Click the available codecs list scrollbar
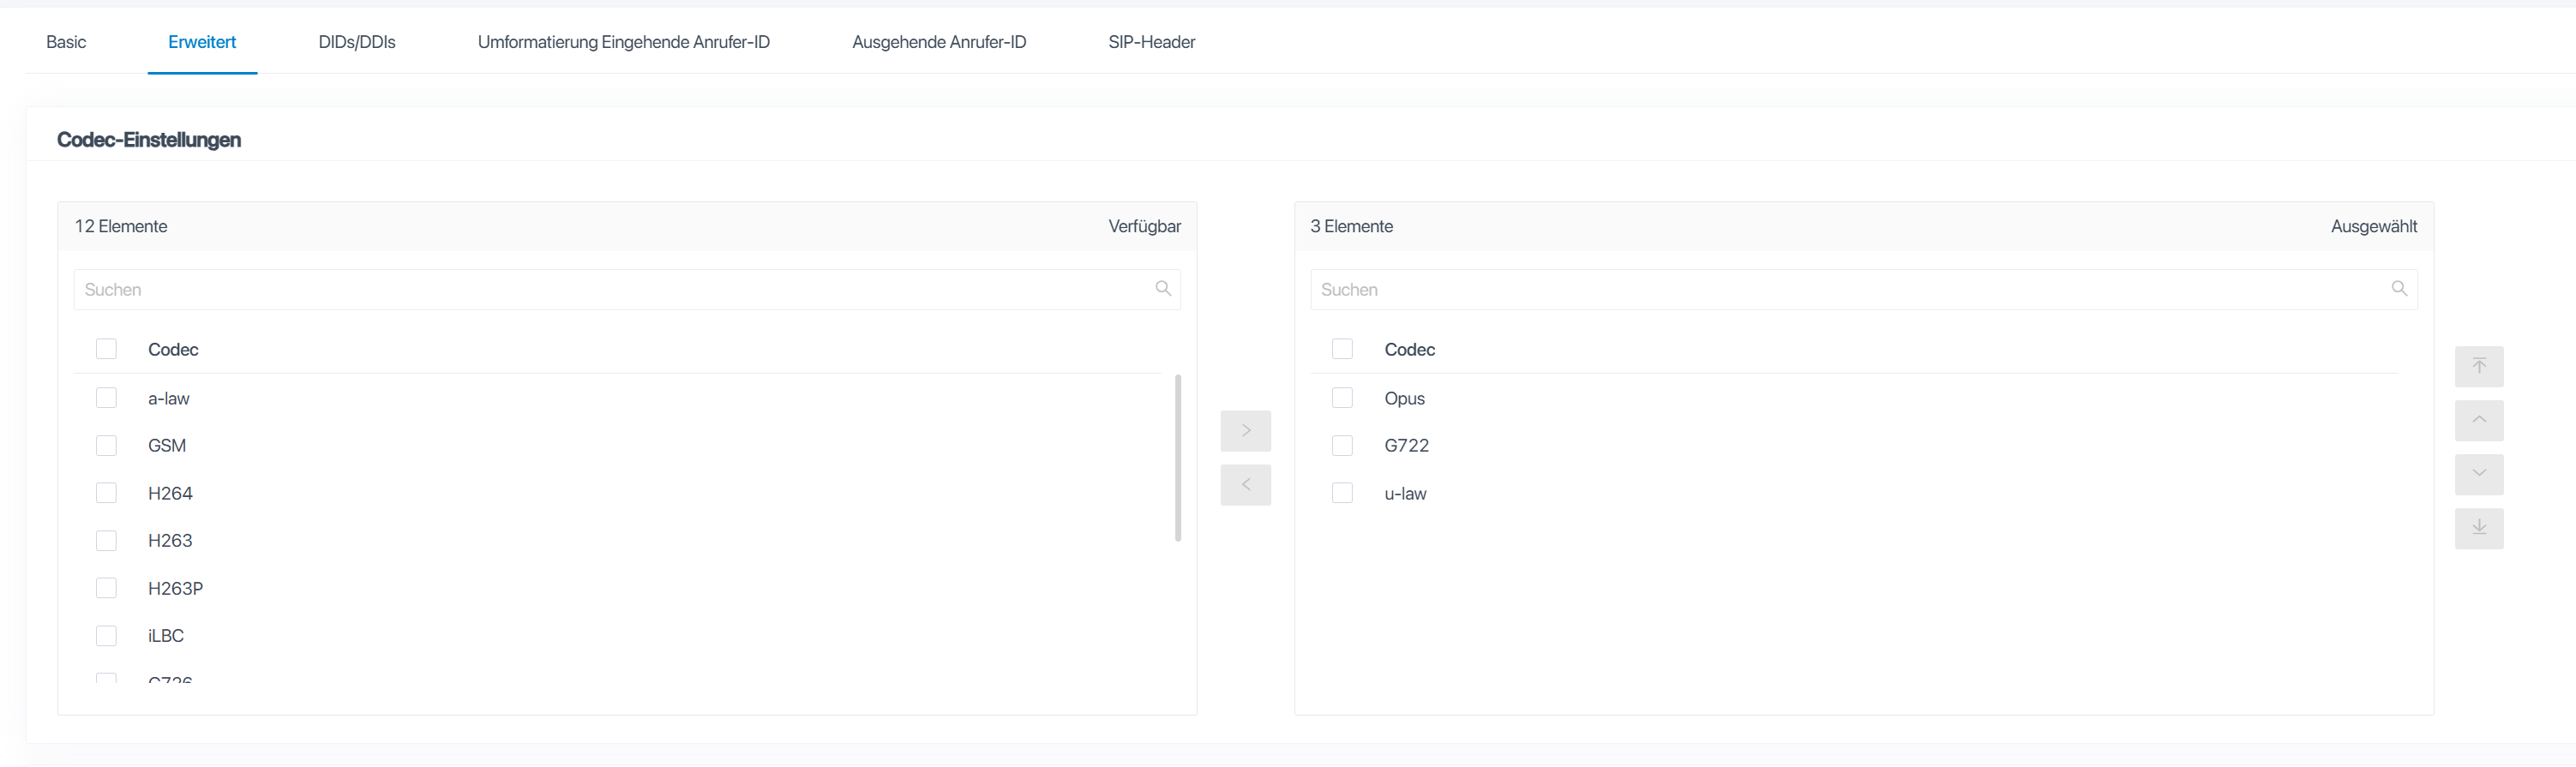 coord(1177,458)
